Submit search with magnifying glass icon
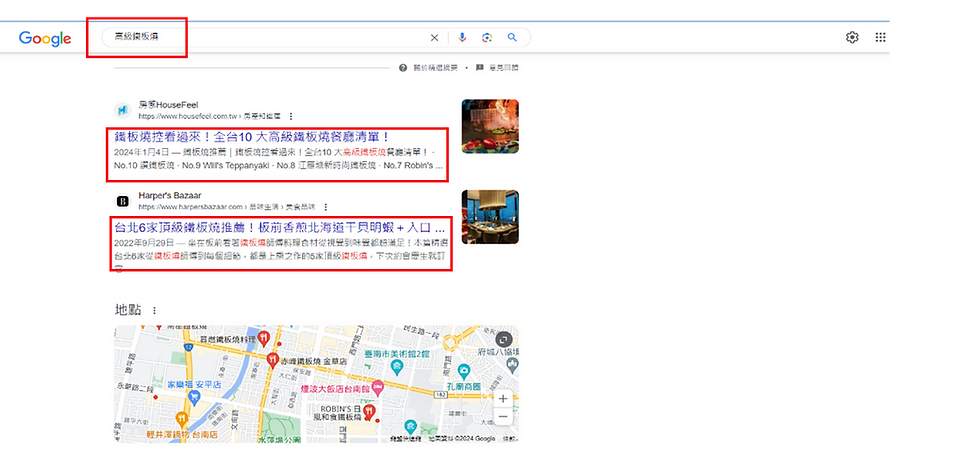Image resolution: width=980 pixels, height=467 pixels. [x=512, y=38]
